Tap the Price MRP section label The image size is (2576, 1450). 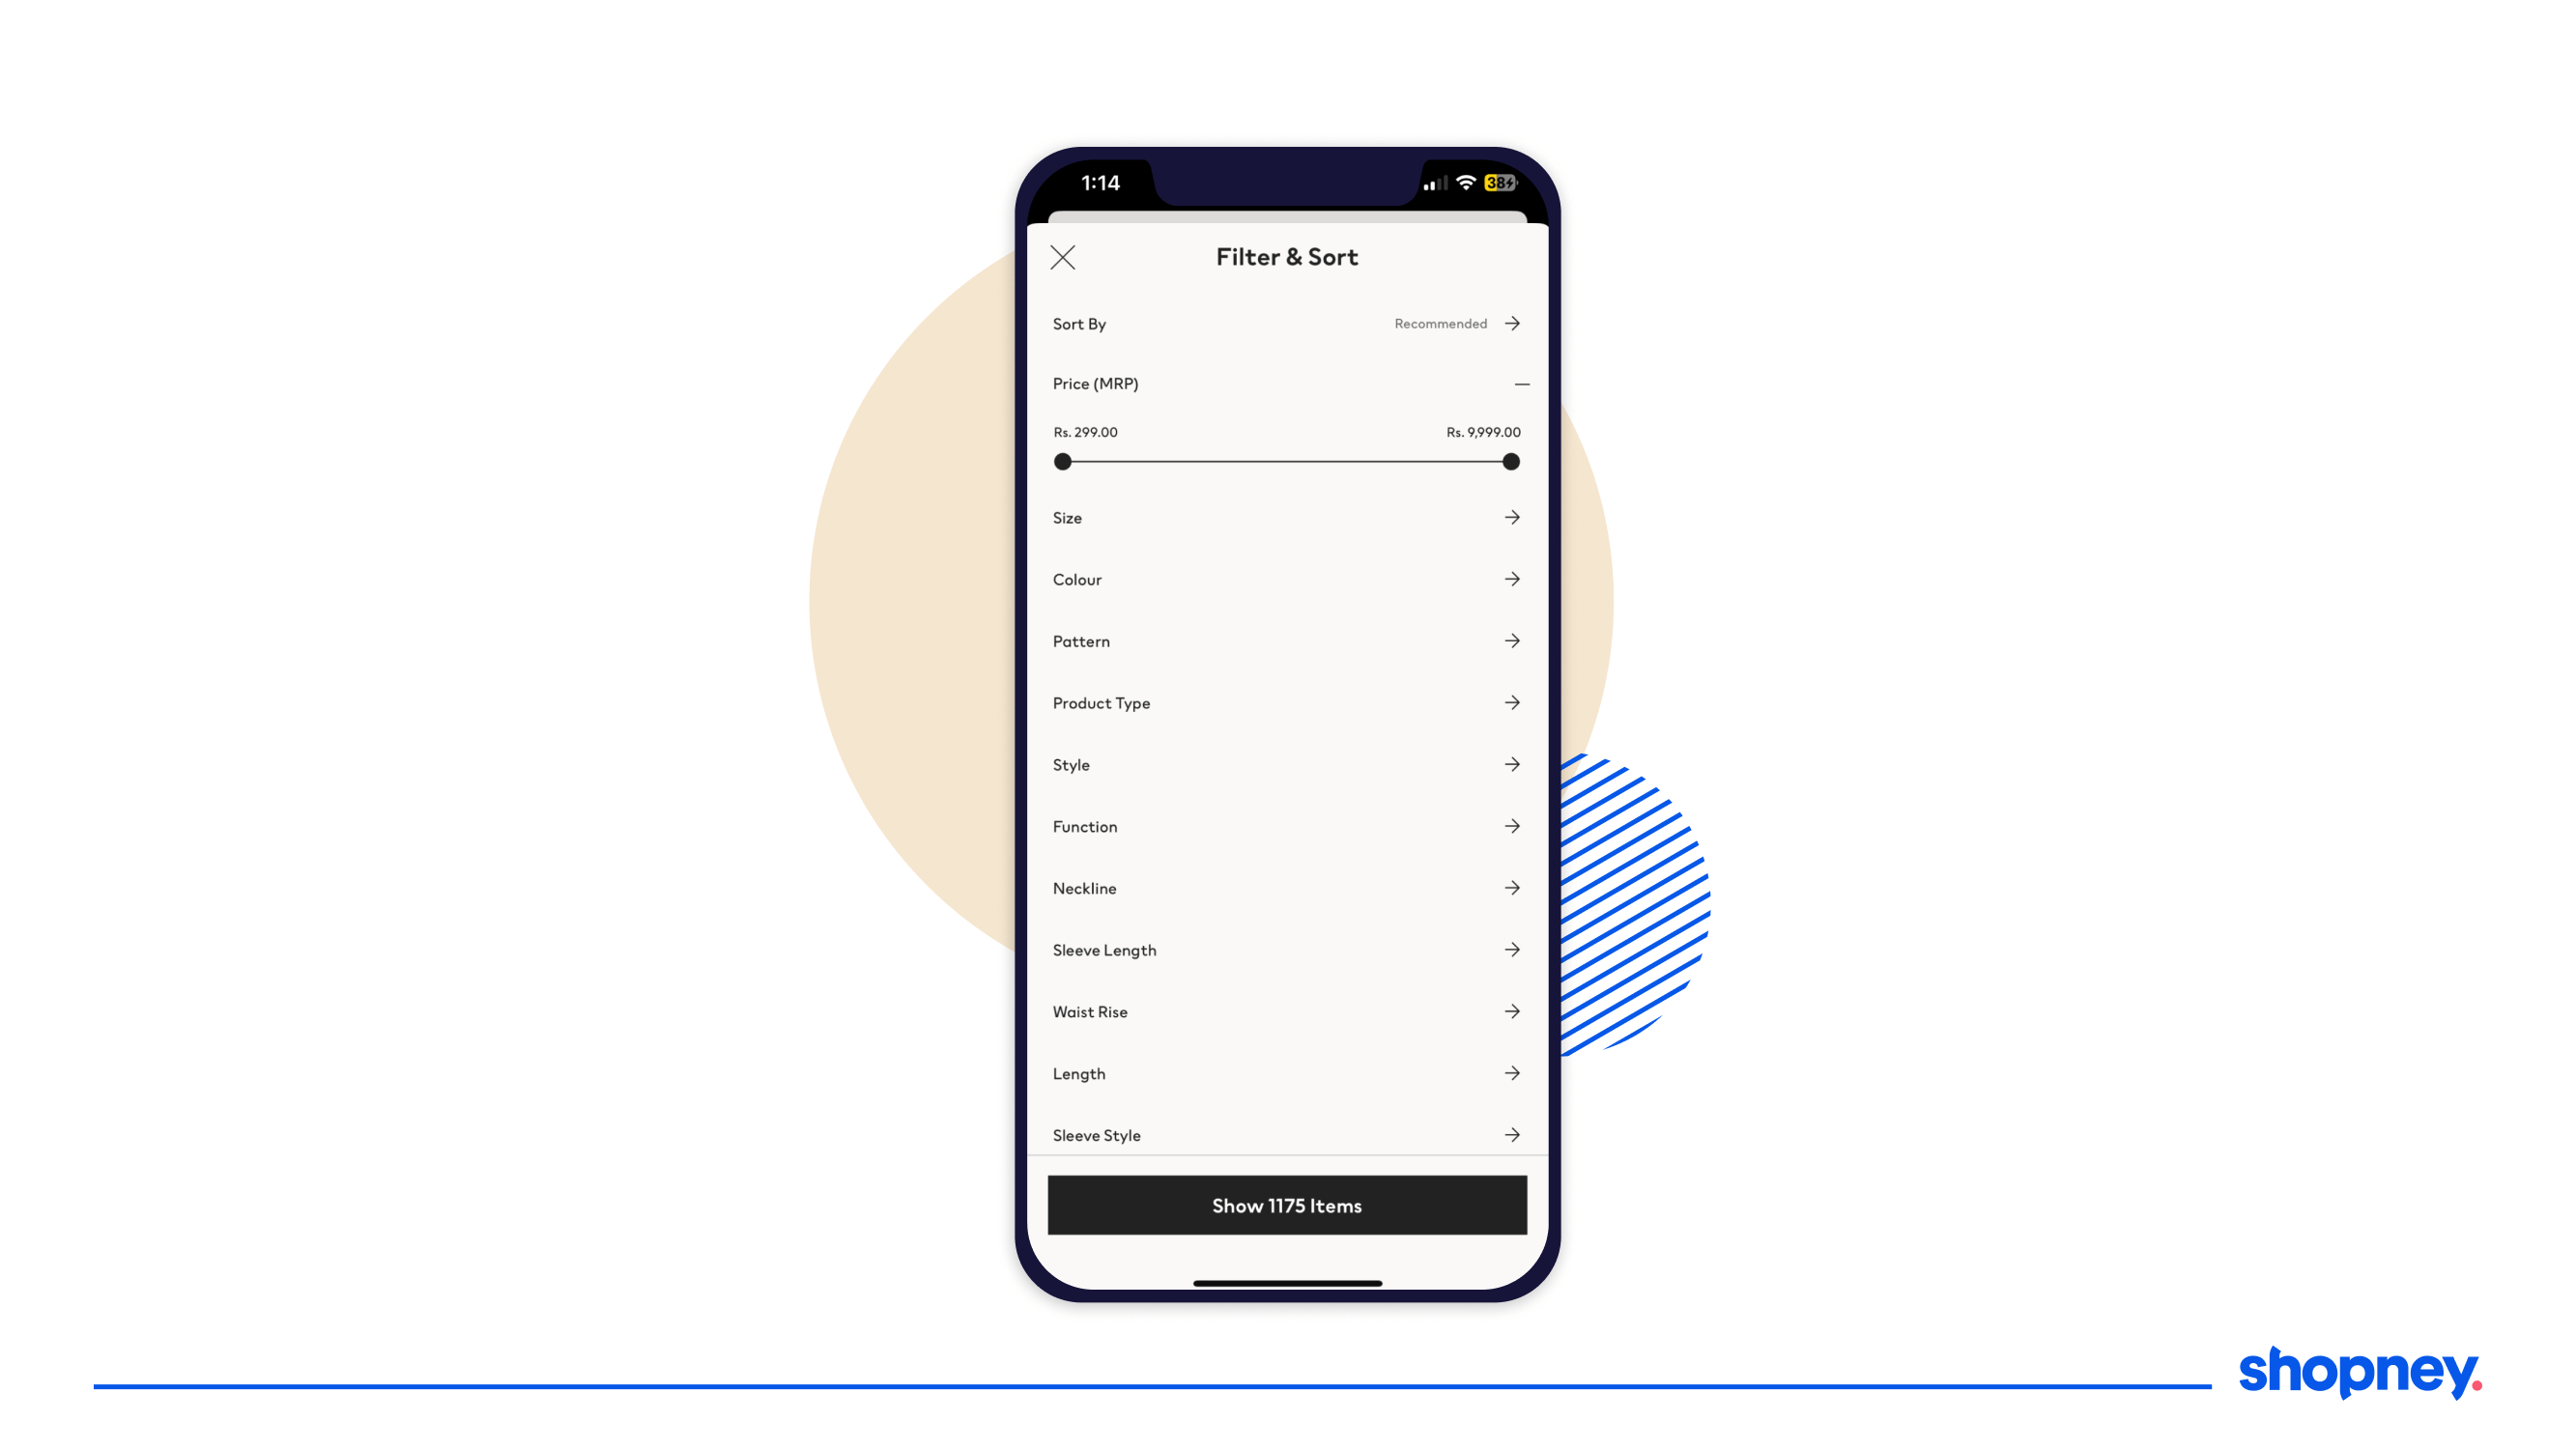(1095, 384)
